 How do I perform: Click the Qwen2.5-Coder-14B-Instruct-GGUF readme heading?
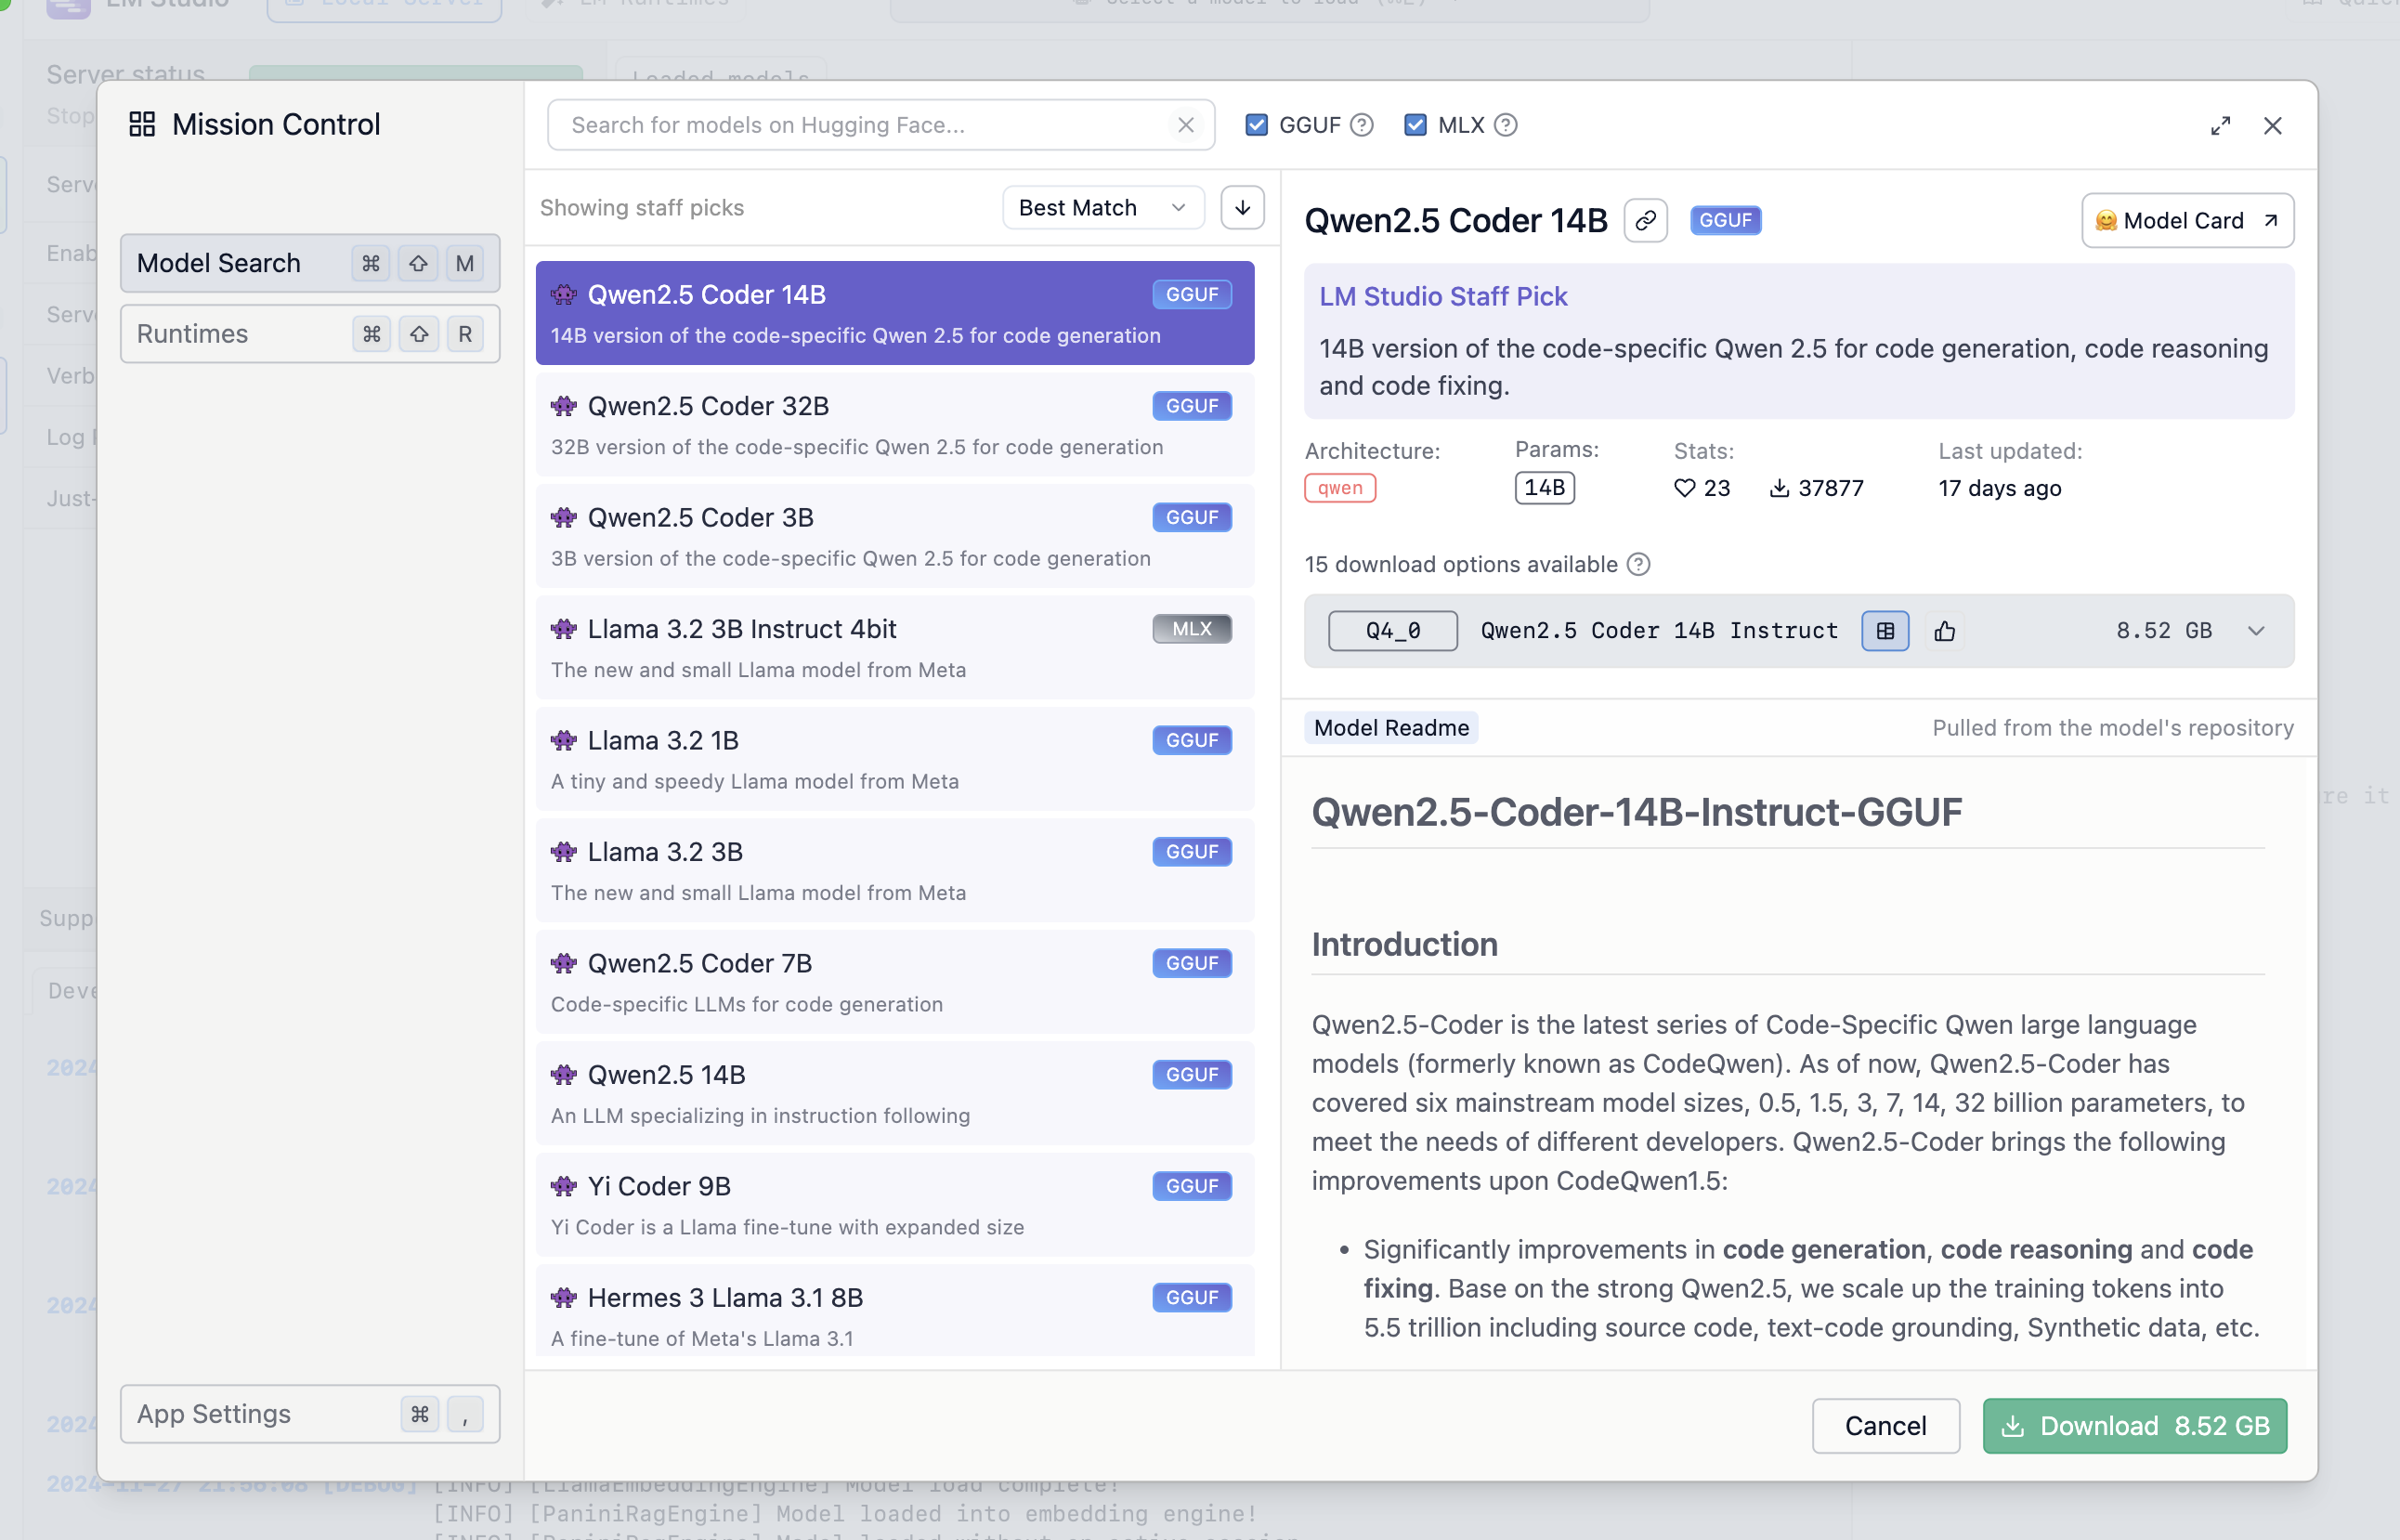(1636, 812)
